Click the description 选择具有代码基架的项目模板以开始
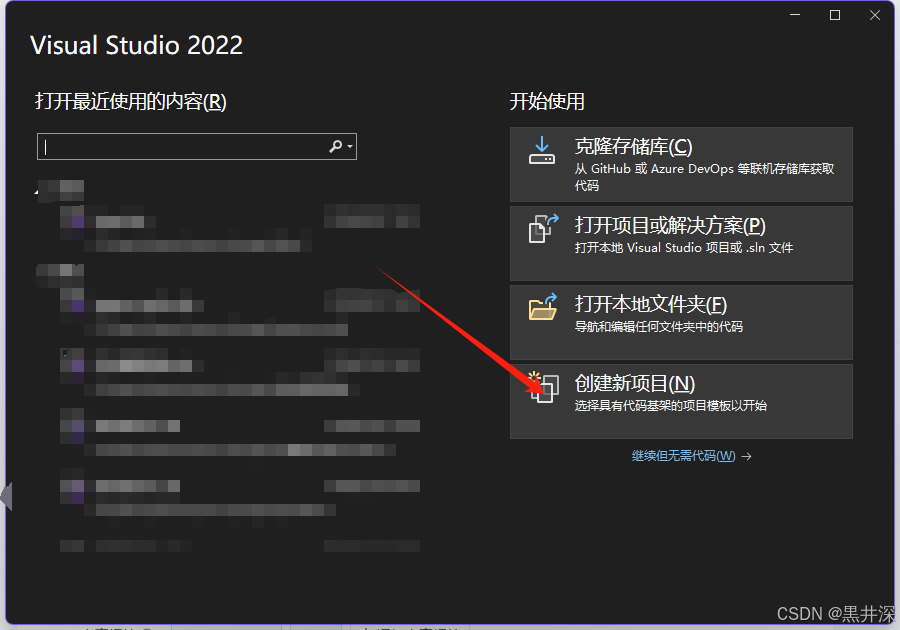The width and height of the screenshot is (900, 630). point(670,406)
